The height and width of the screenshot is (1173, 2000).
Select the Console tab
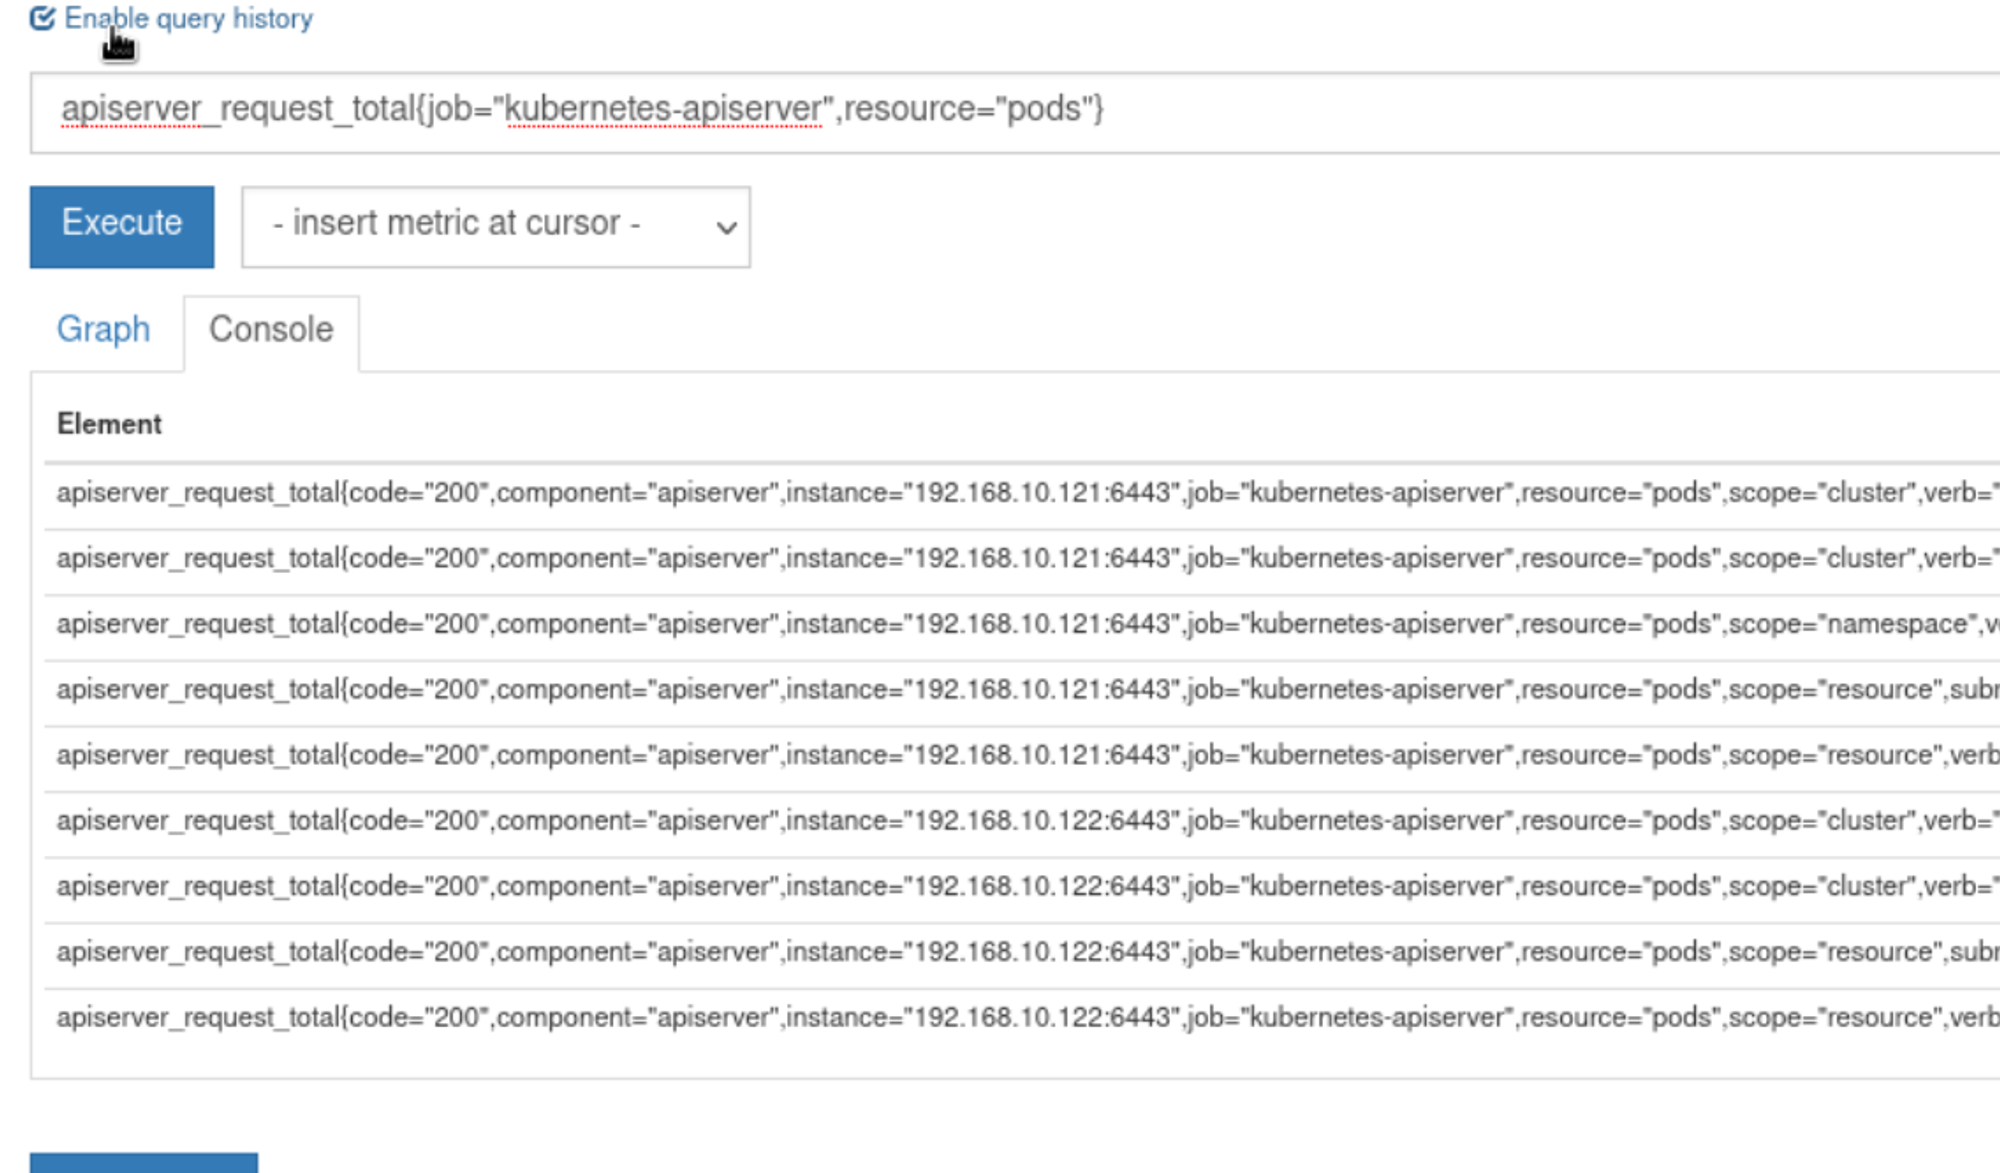click(x=271, y=329)
